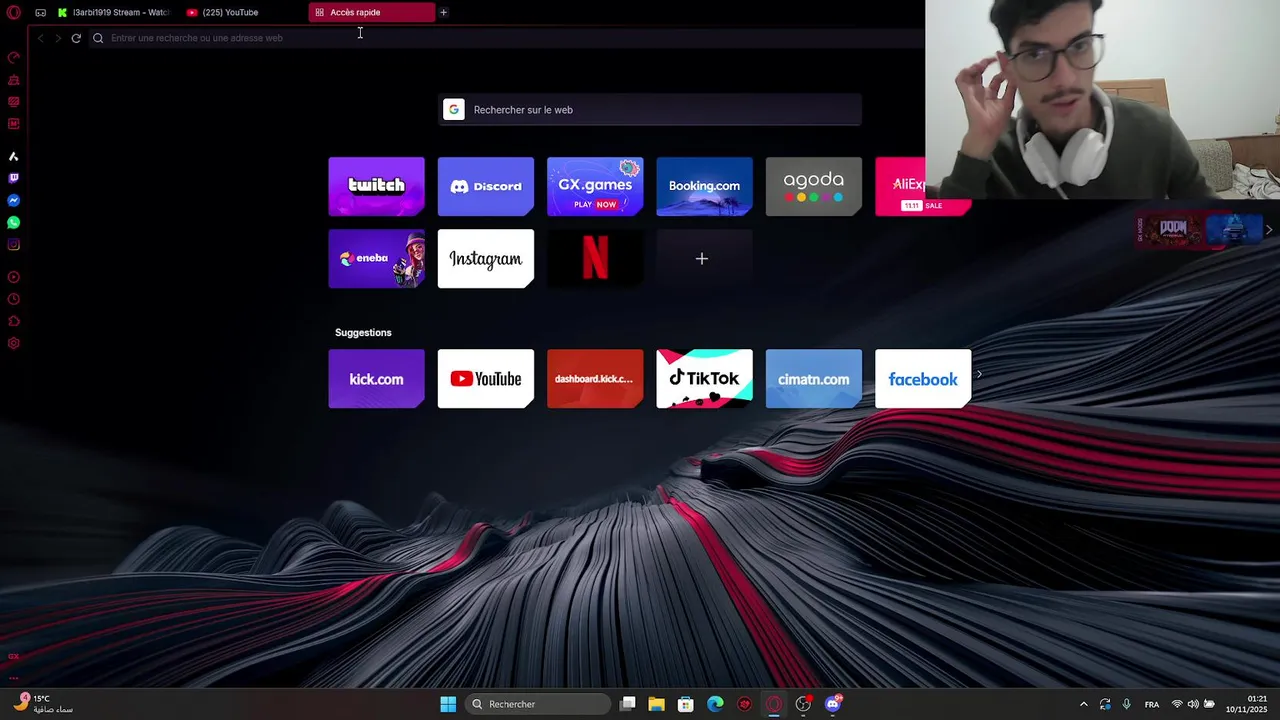
Task: Select the Accès rapide tab
Action: pyautogui.click(x=373, y=12)
